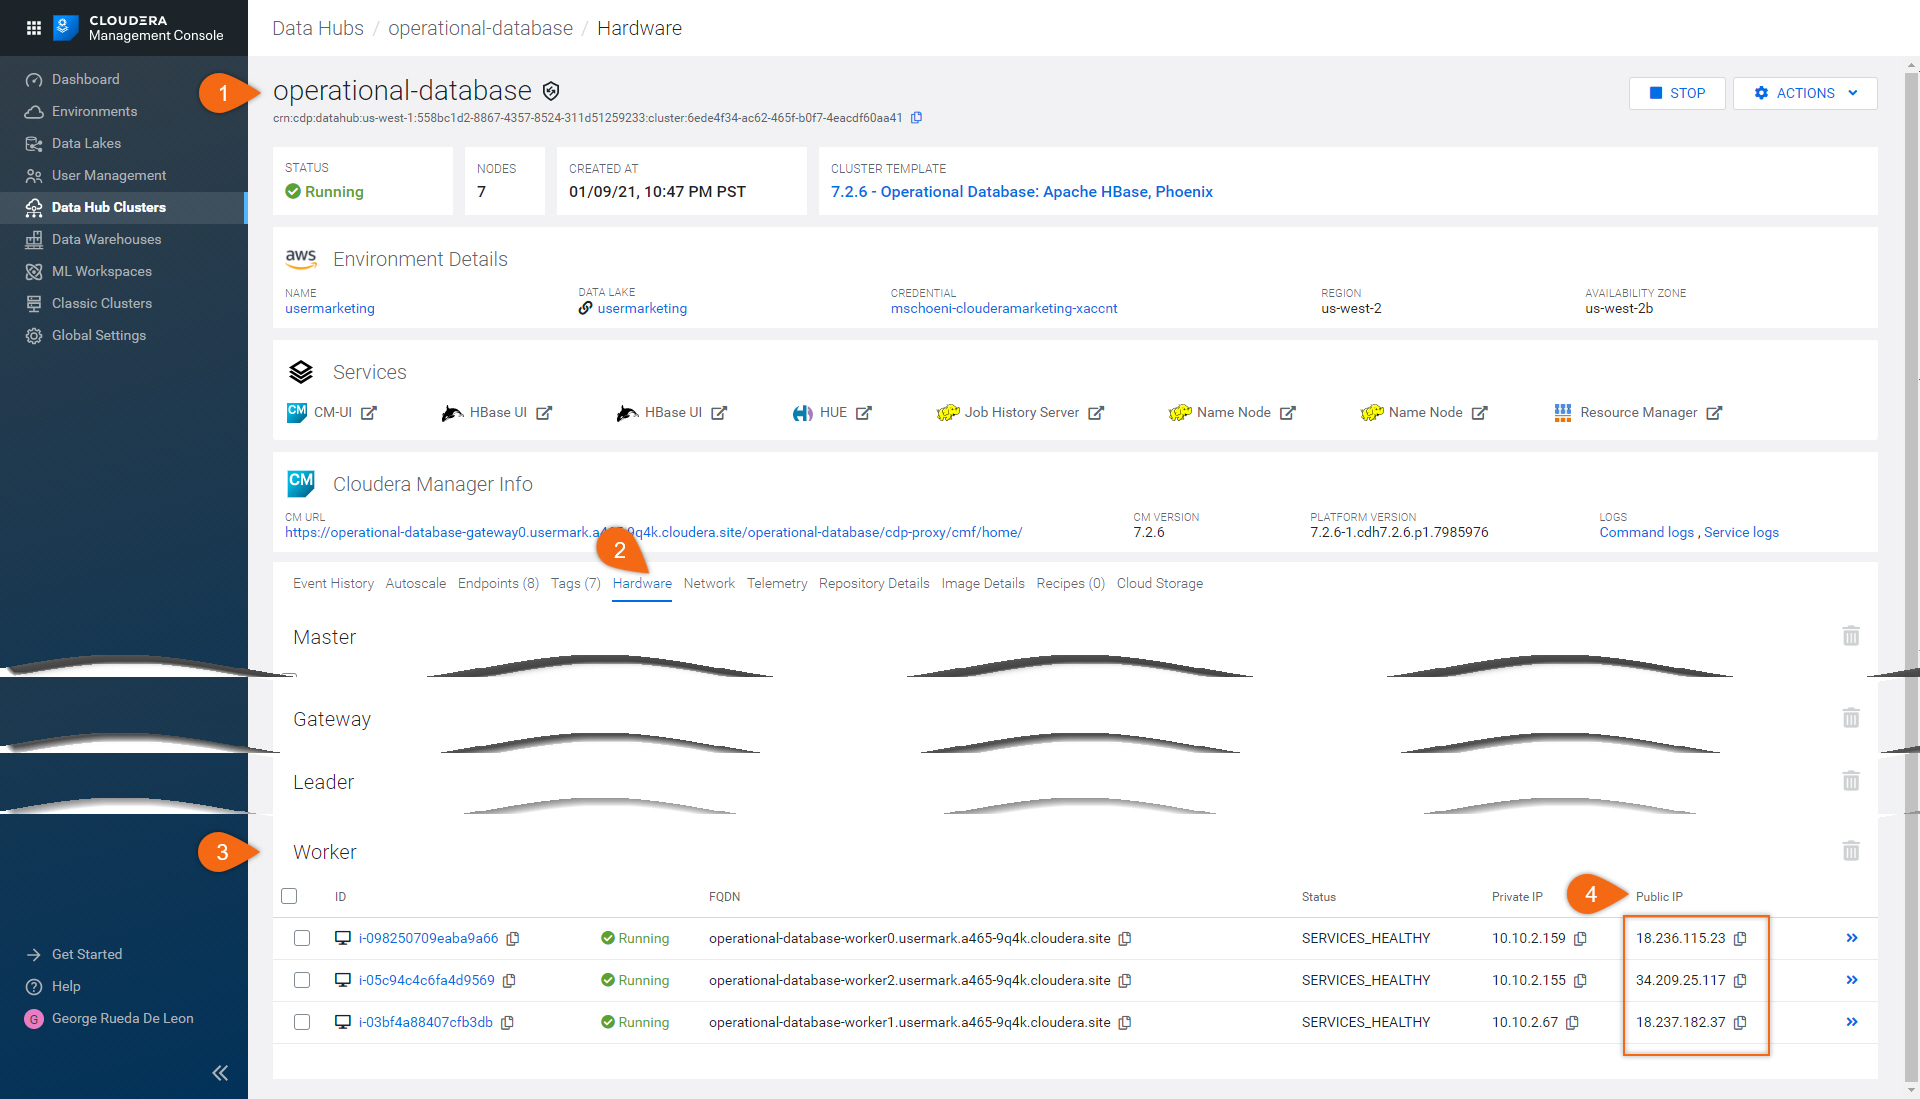Open mschoeni credential link
The height and width of the screenshot is (1099, 1920).
tap(1004, 309)
